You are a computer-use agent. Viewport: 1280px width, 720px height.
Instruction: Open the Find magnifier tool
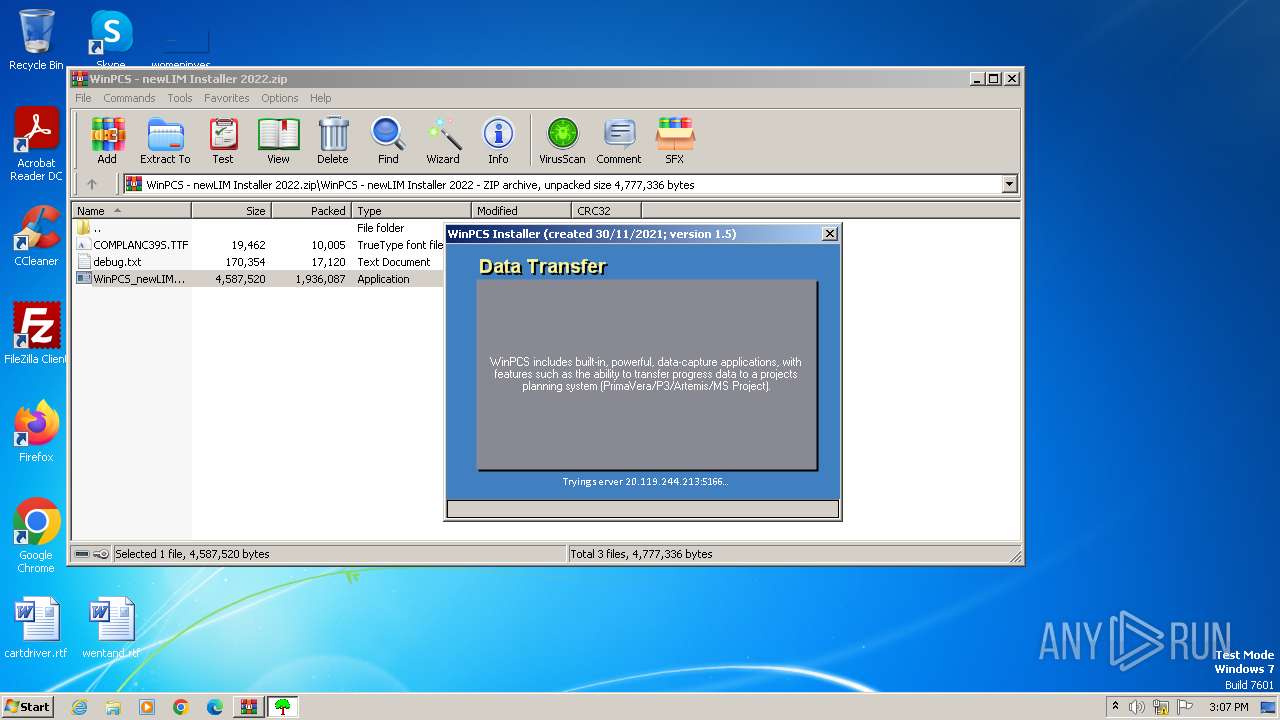[388, 141]
